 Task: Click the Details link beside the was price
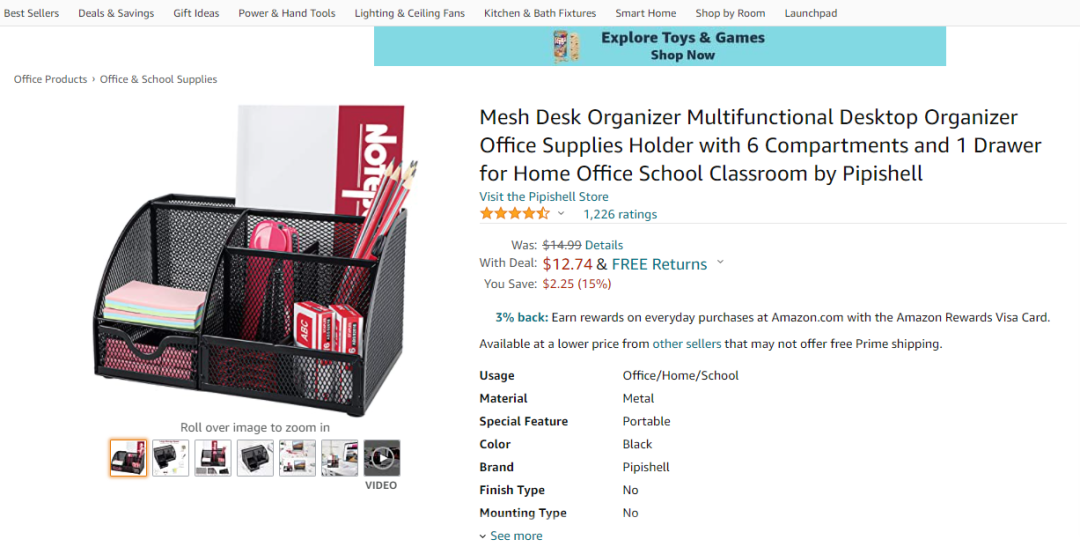tap(604, 245)
